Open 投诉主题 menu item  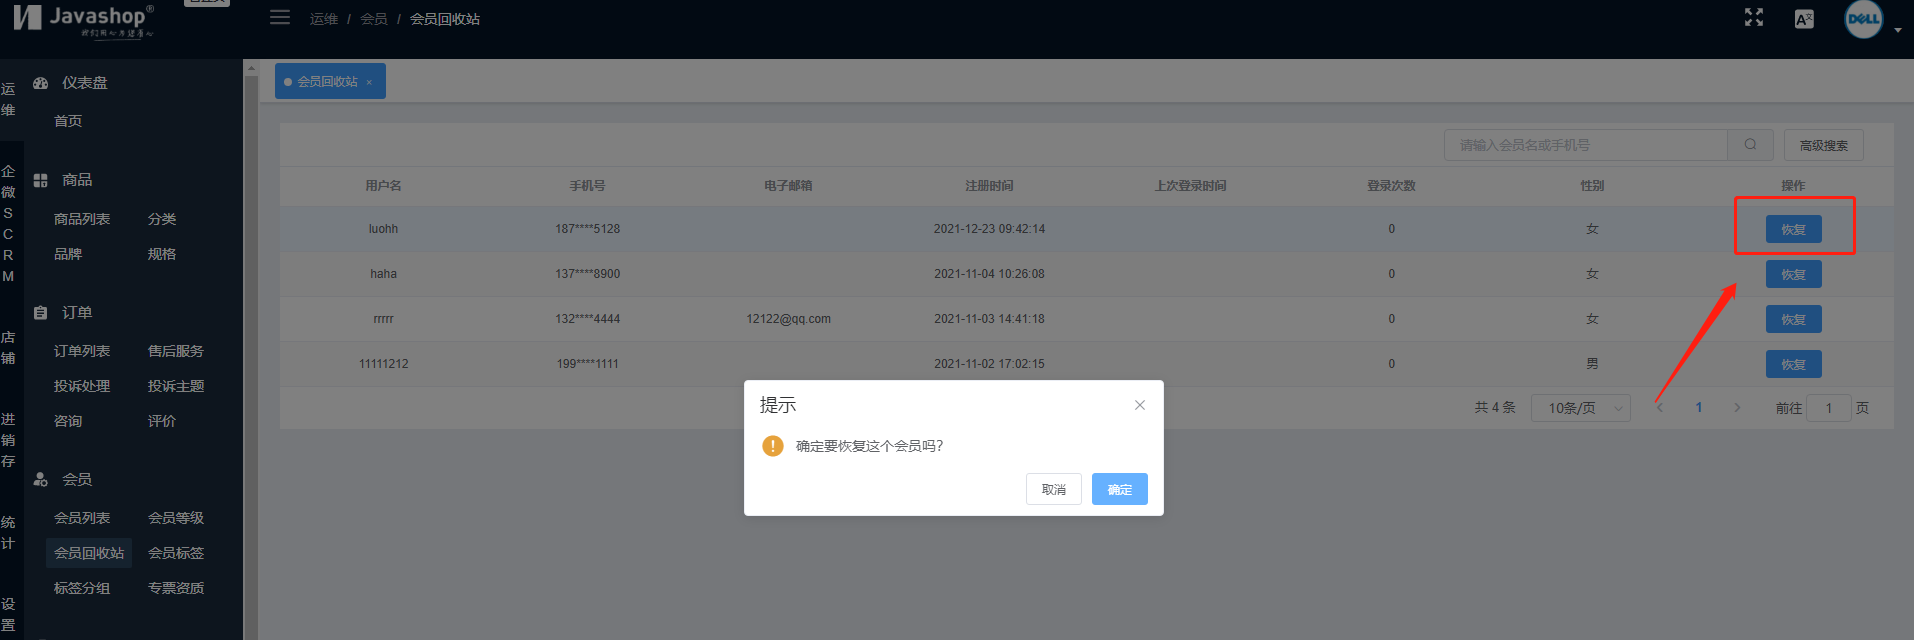[176, 386]
